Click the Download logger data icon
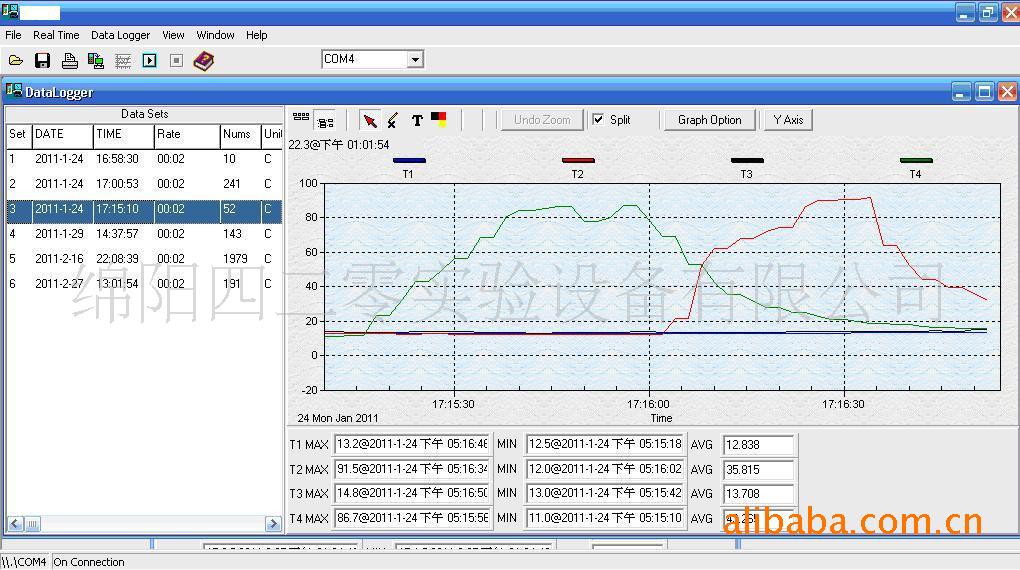The height and width of the screenshot is (570, 1020). point(96,61)
